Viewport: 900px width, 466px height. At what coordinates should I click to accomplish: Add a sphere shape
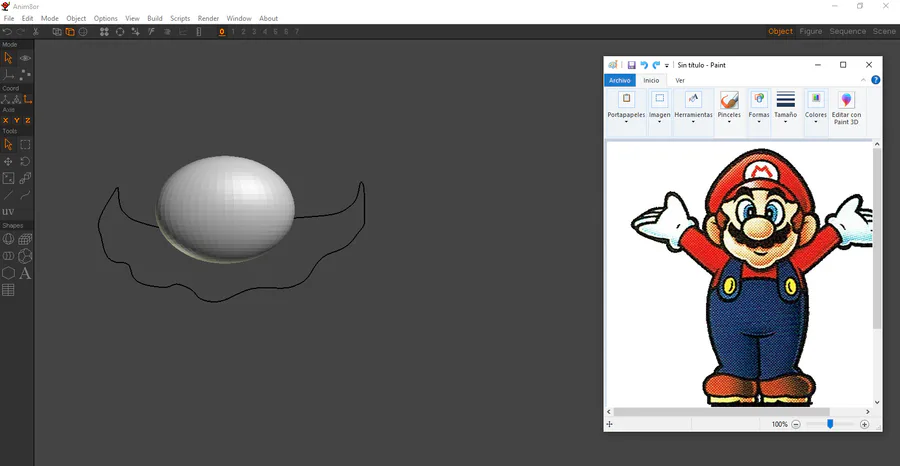[x=8, y=239]
